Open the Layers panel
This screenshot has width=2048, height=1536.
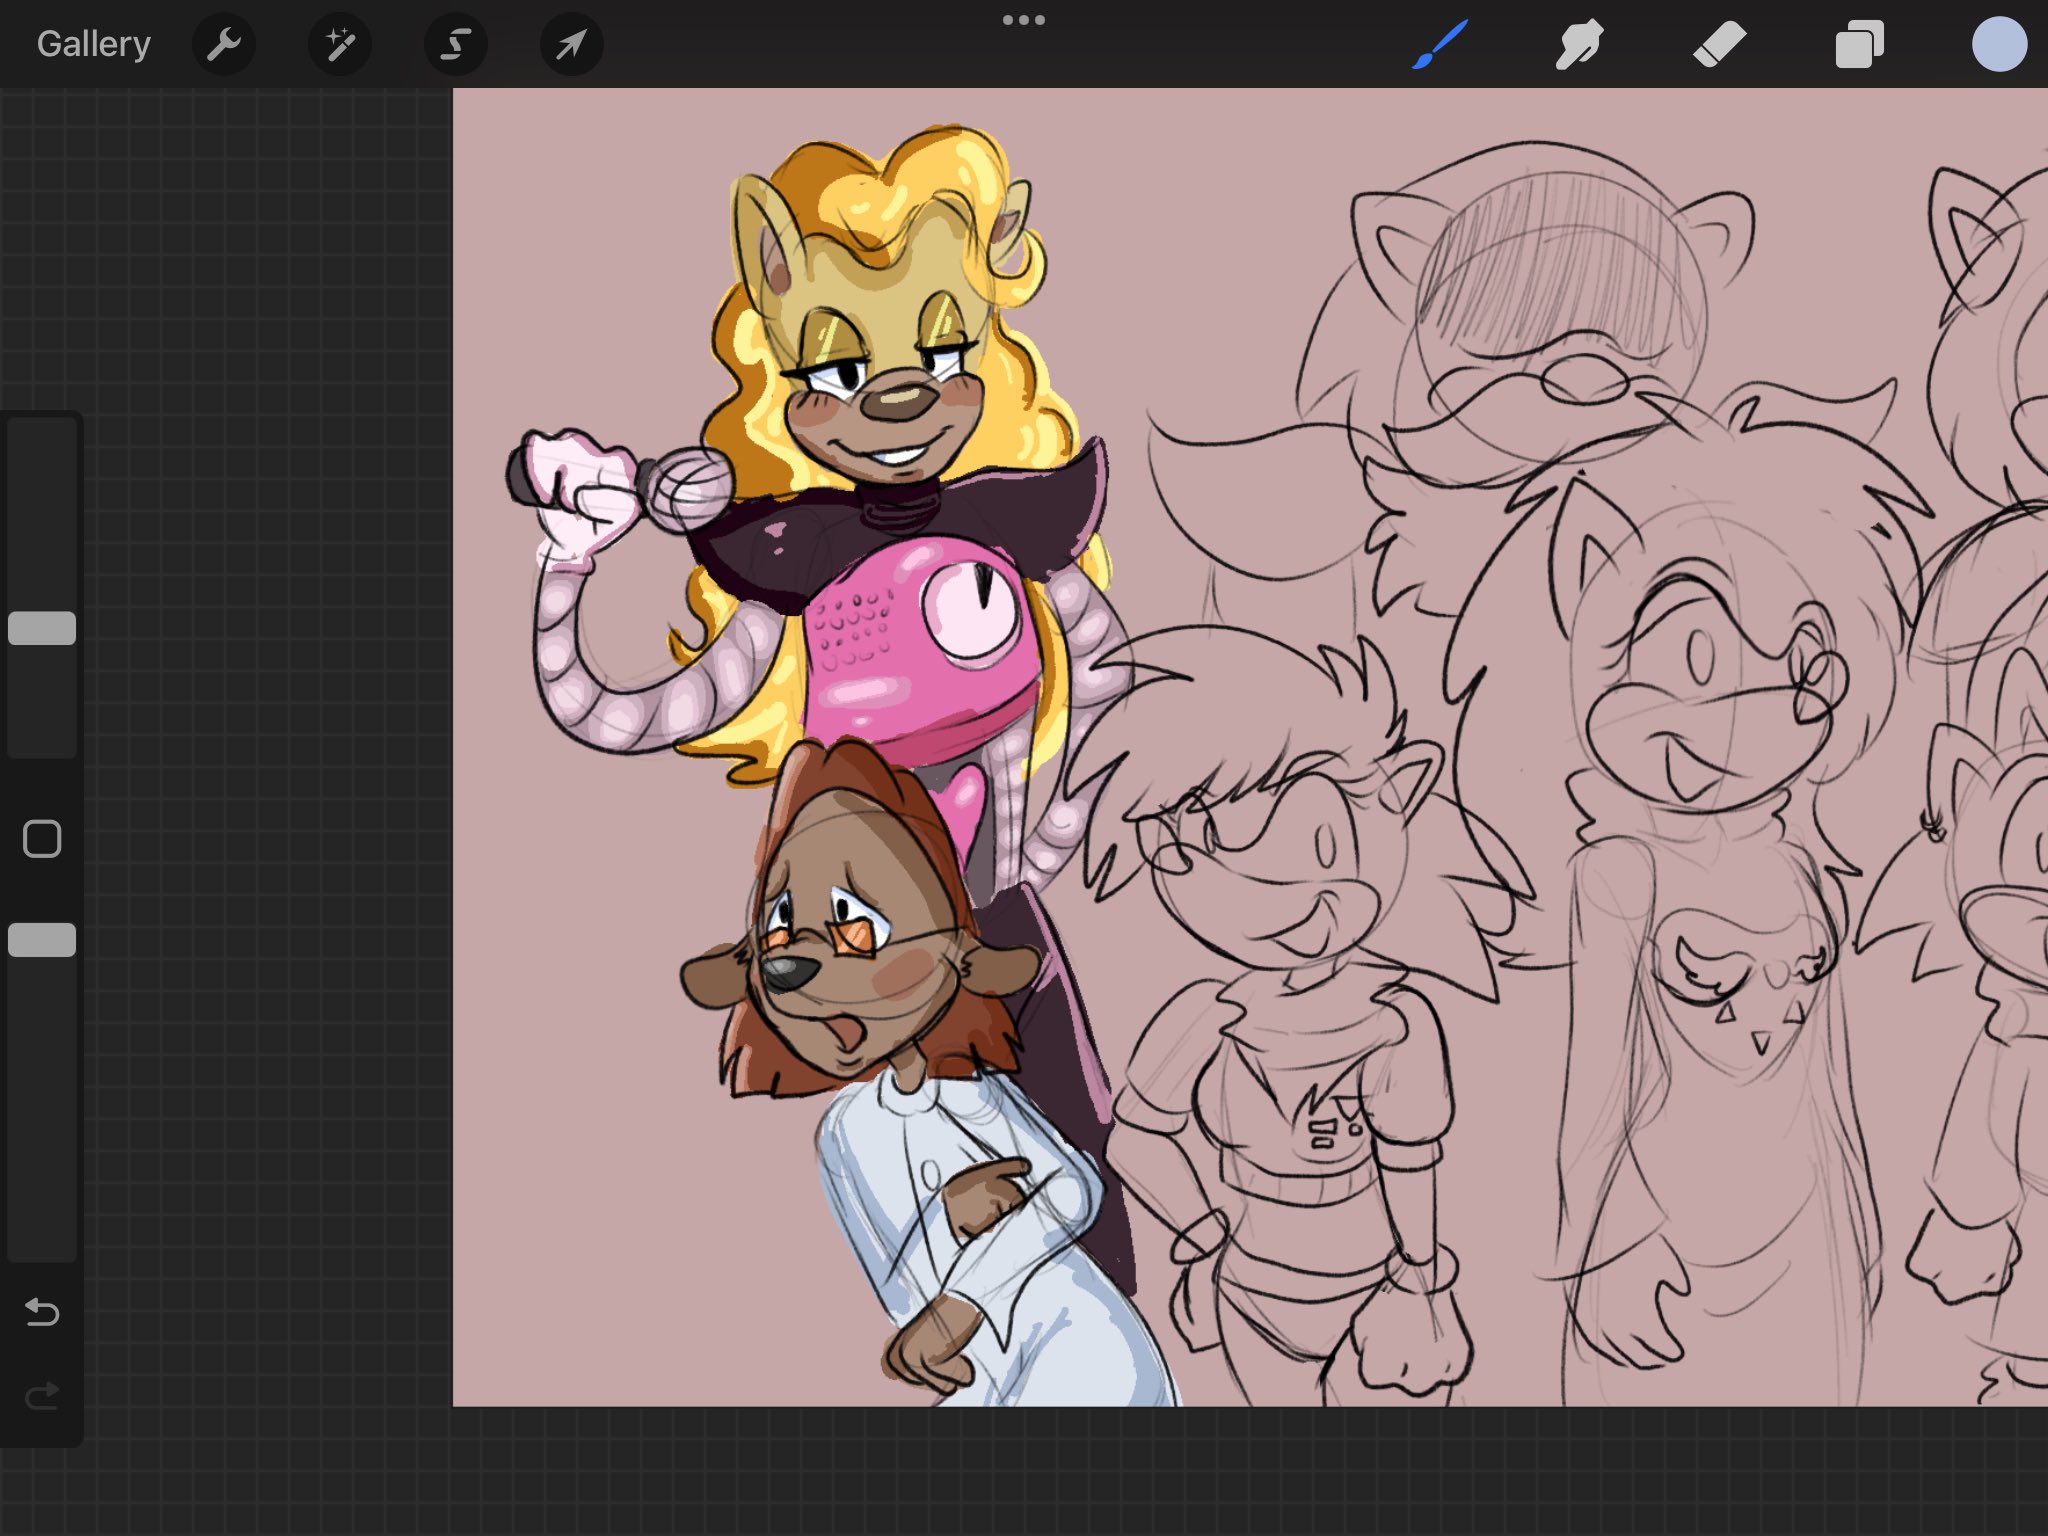coord(1859,44)
